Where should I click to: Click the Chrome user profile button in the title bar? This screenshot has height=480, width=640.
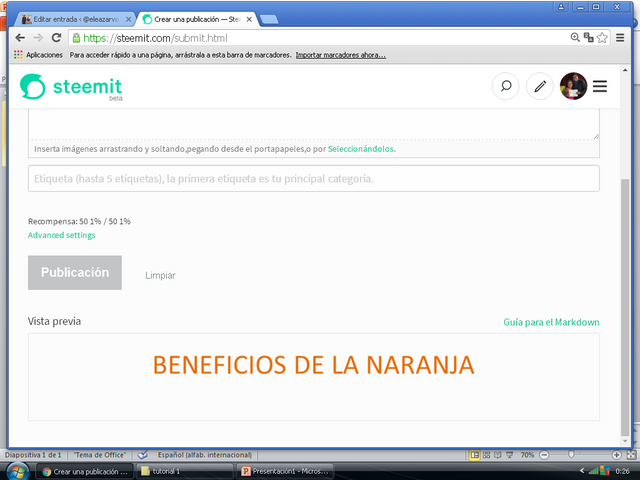coord(561,7)
